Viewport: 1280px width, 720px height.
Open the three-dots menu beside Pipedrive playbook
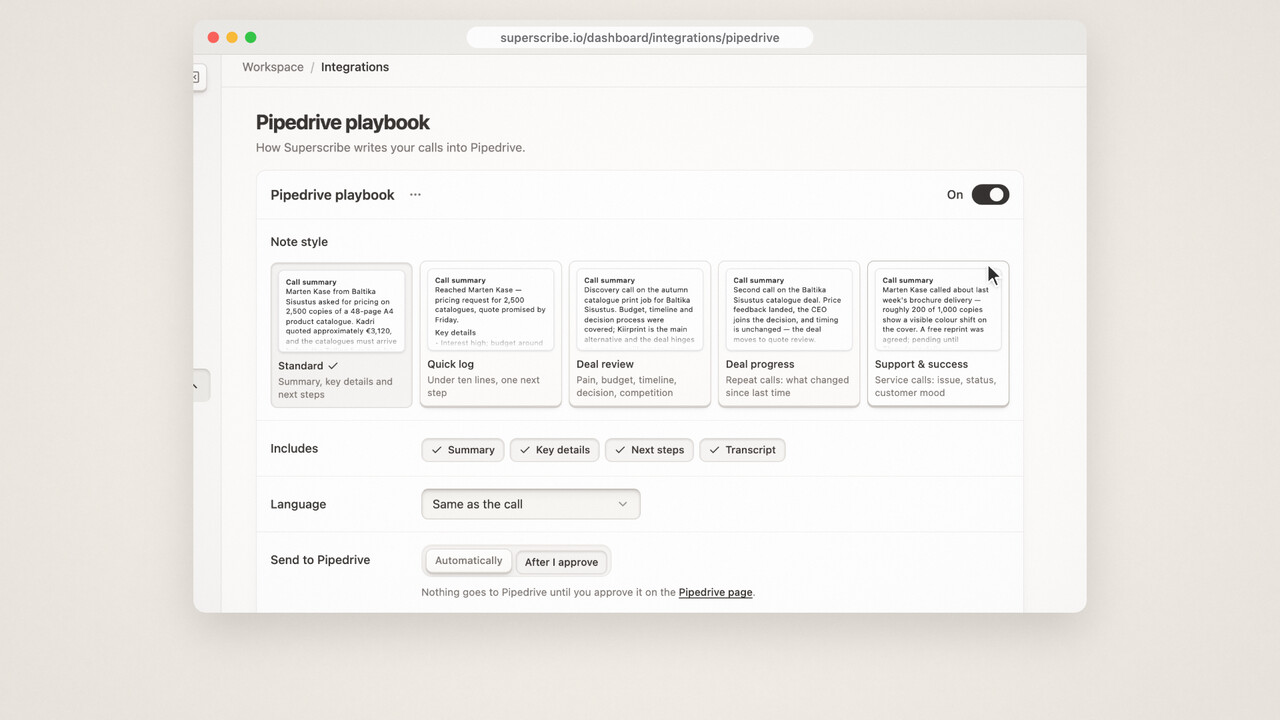[x=415, y=195]
